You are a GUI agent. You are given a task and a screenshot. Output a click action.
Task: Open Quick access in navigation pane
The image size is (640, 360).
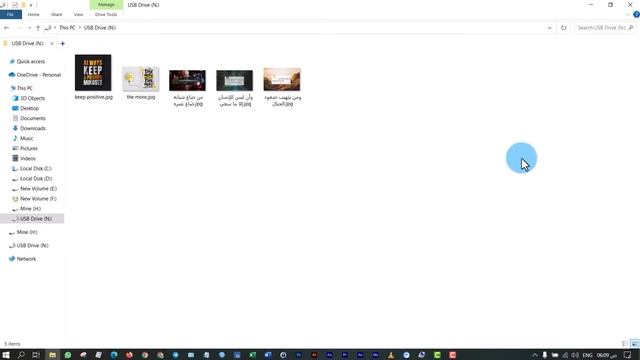[31, 61]
